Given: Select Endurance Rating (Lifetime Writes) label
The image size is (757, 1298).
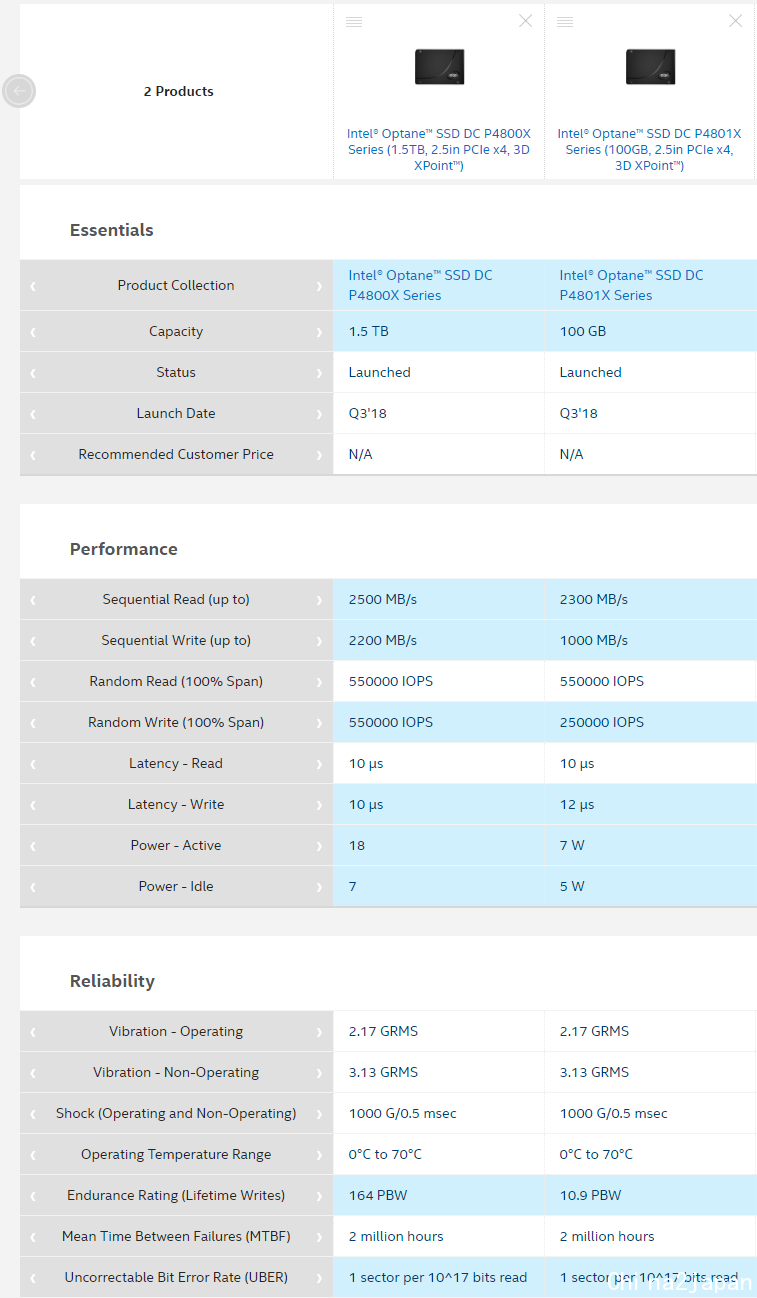Looking at the screenshot, I should click(176, 1195).
